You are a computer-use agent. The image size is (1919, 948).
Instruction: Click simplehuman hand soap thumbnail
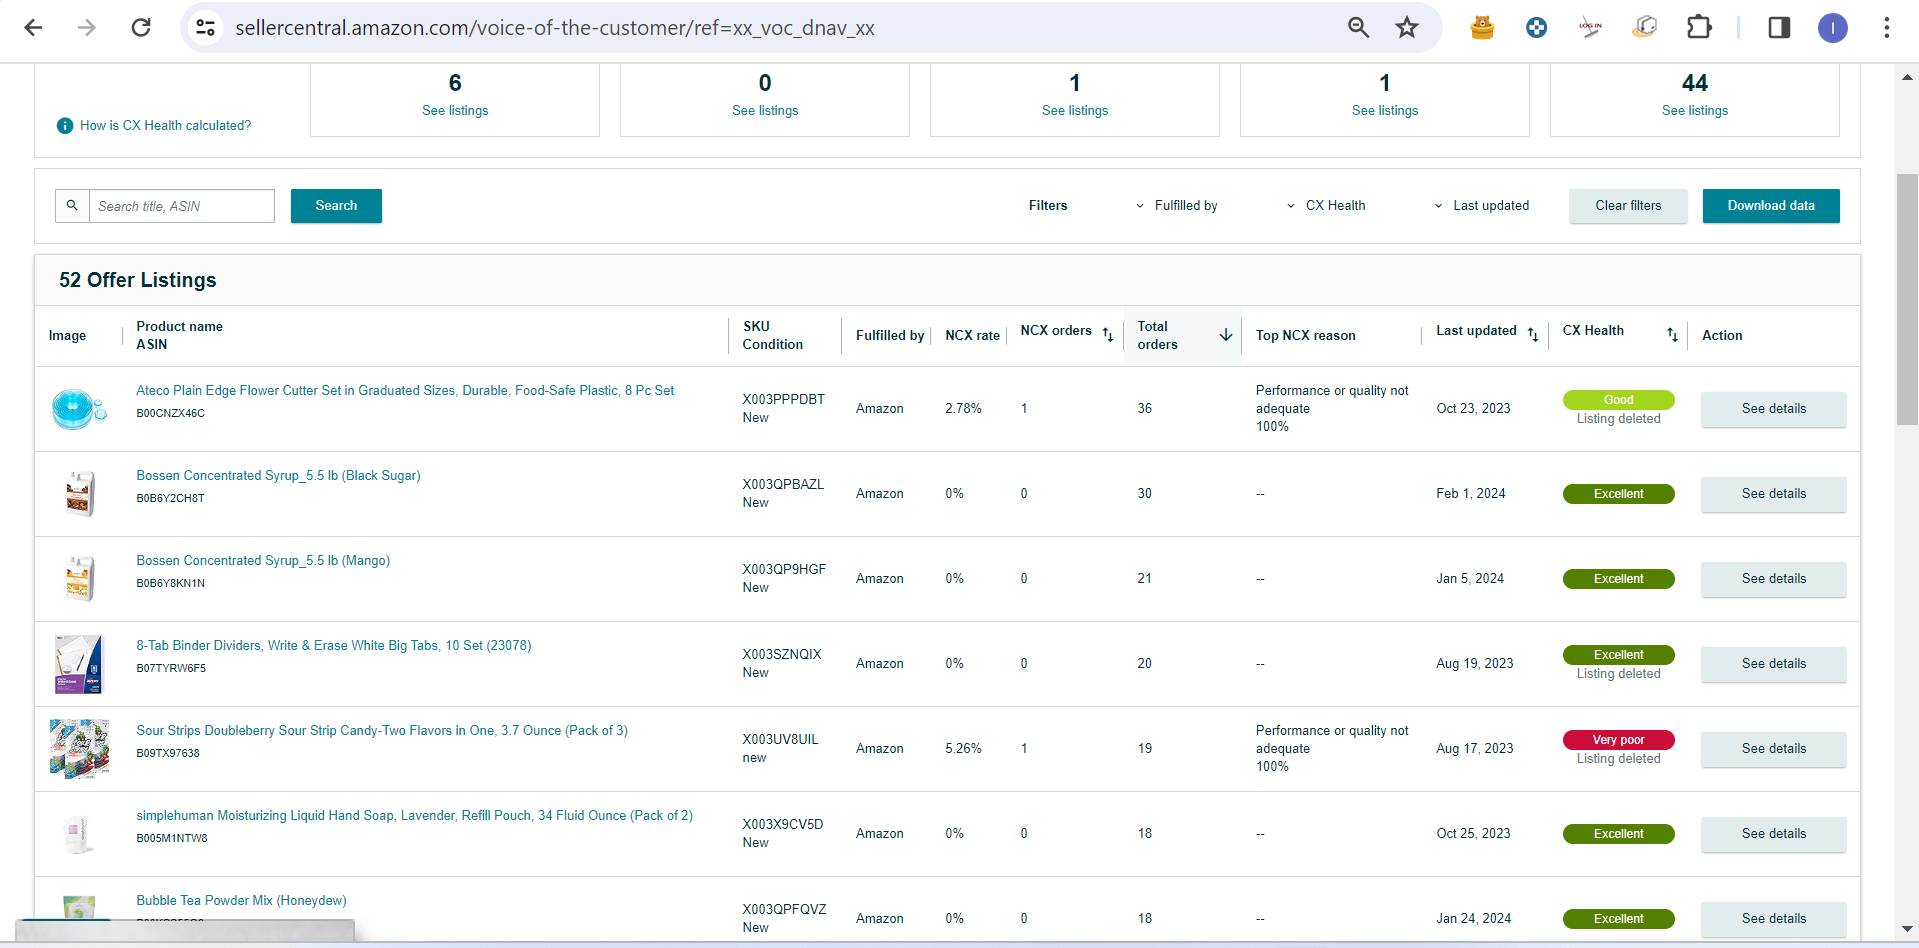[79, 834]
